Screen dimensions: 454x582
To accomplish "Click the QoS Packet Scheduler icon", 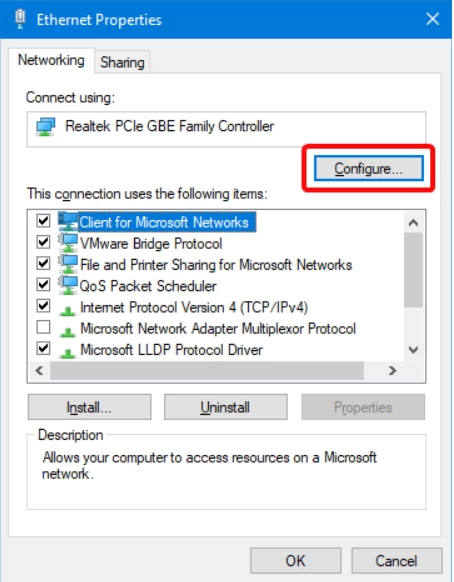I will point(68,285).
